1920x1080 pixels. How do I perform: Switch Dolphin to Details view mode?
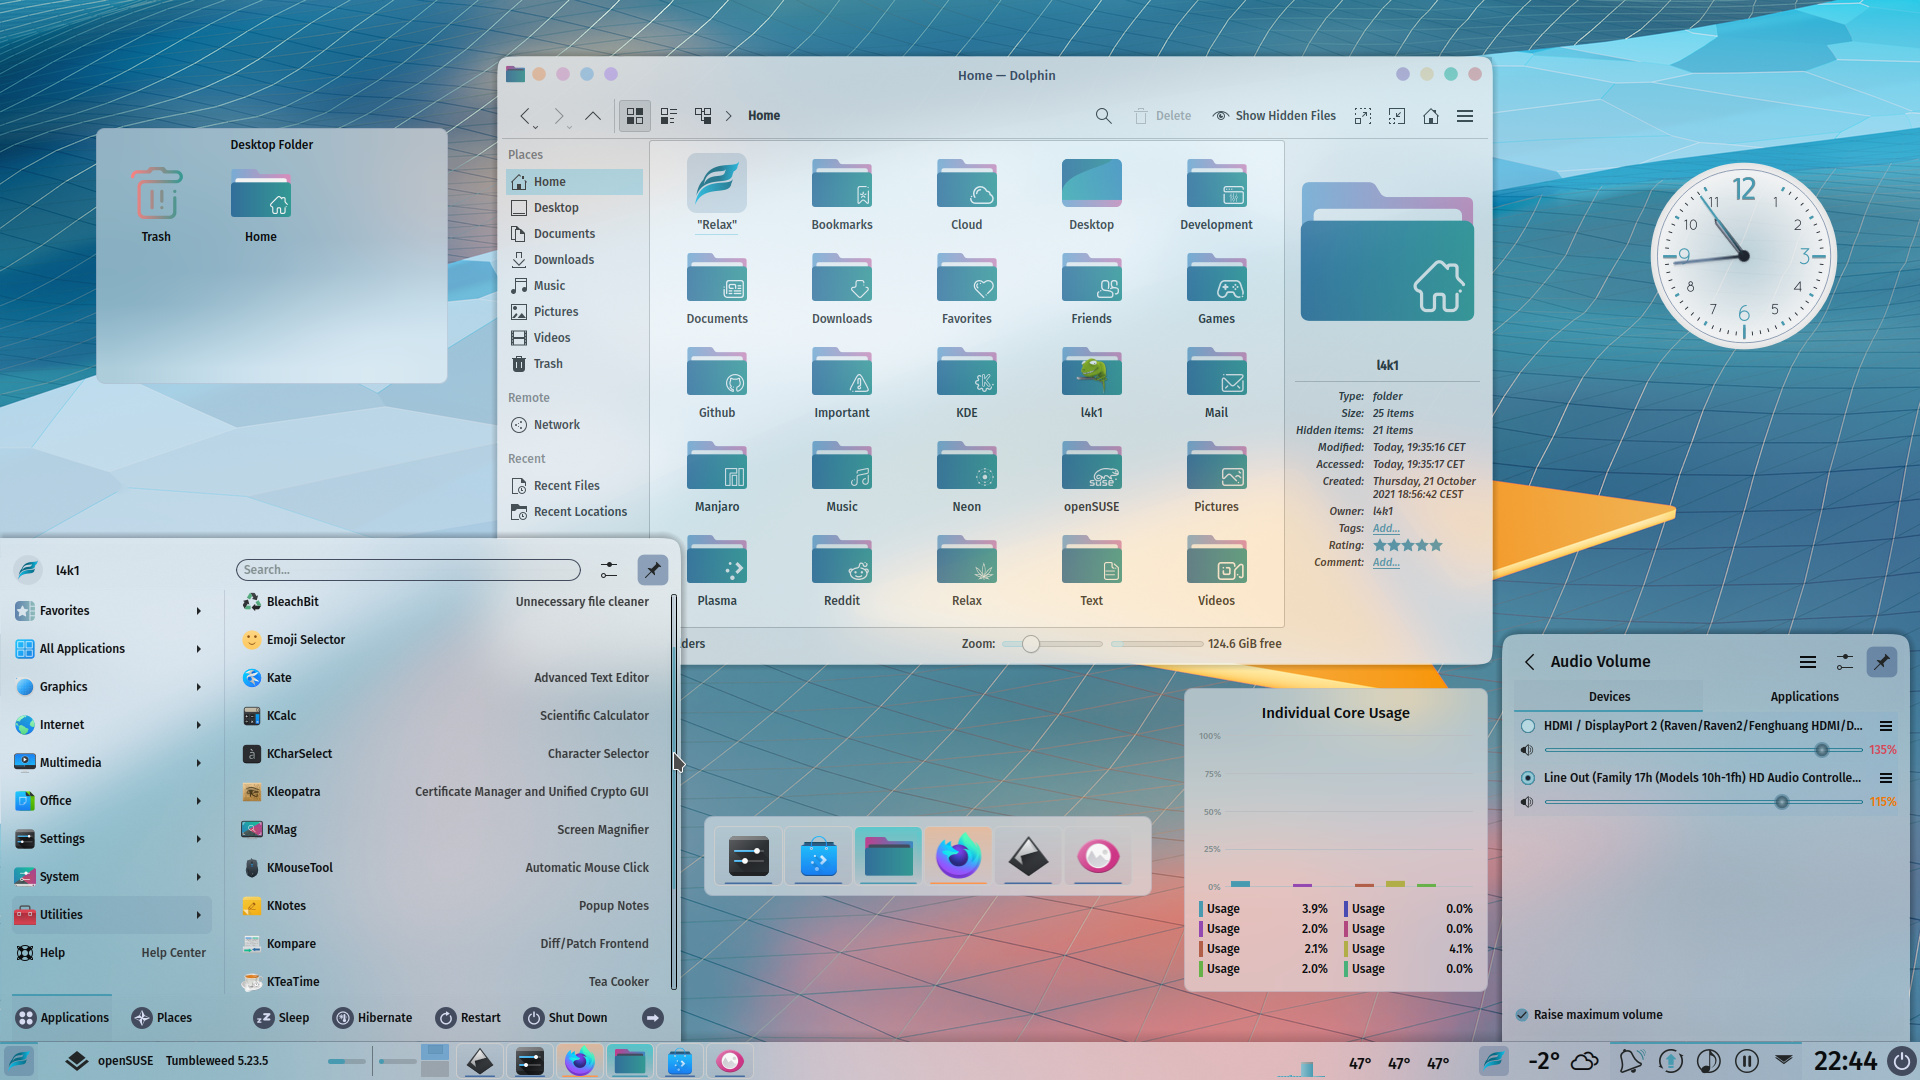703,116
